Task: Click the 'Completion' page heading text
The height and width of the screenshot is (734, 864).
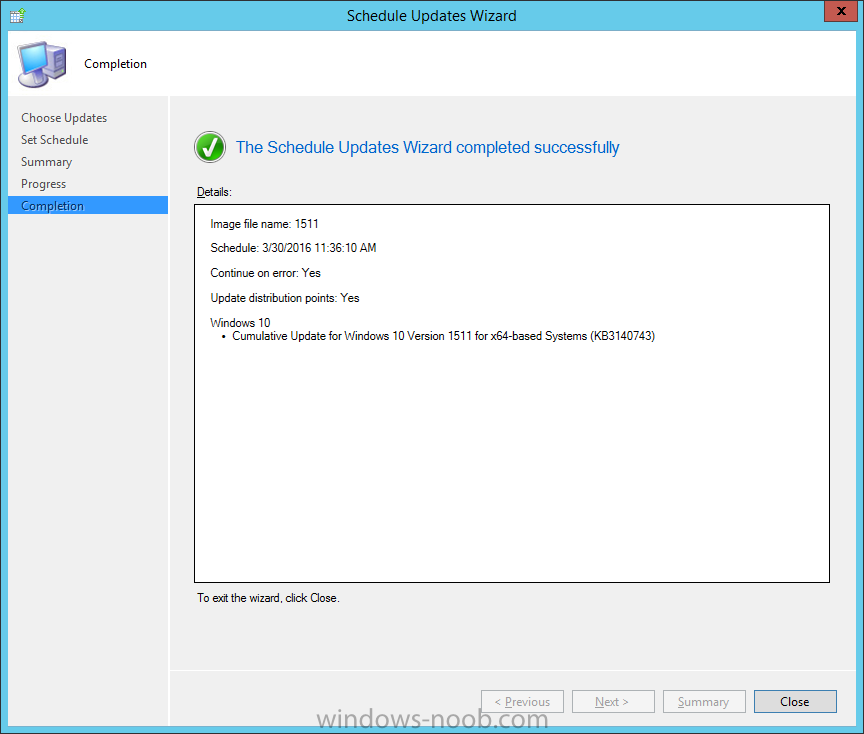Action: pyautogui.click(x=116, y=64)
